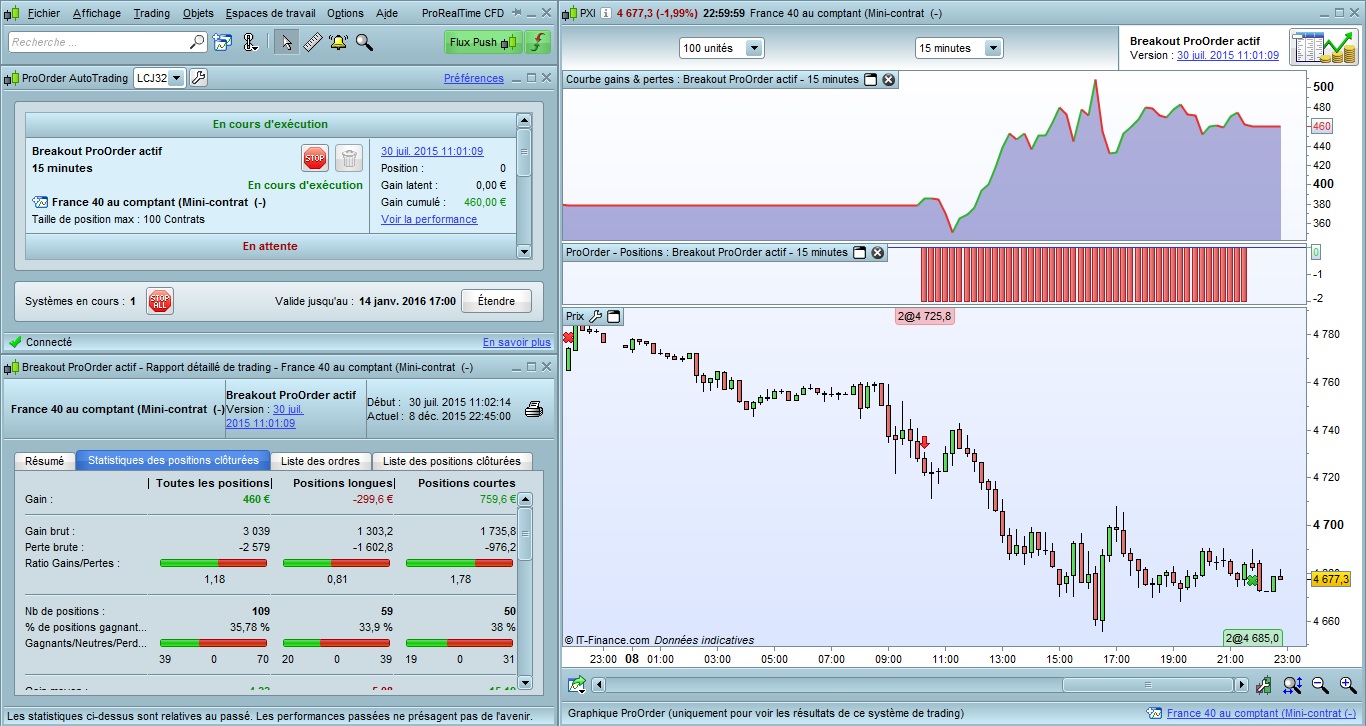The width and height of the screenshot is (1366, 726).
Task: Click the chart linking chain icon
Action: click(250, 42)
